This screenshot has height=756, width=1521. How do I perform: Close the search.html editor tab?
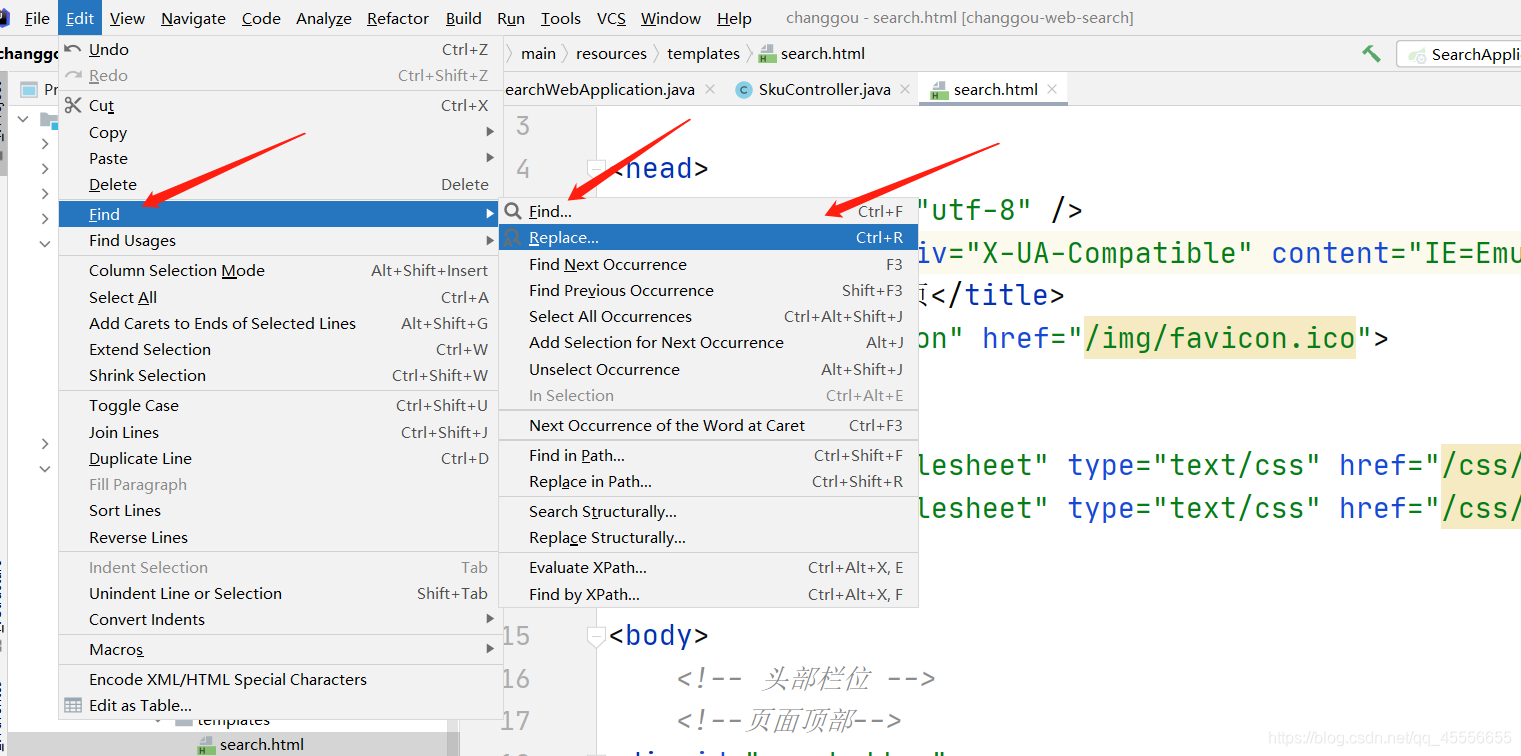(x=1052, y=89)
